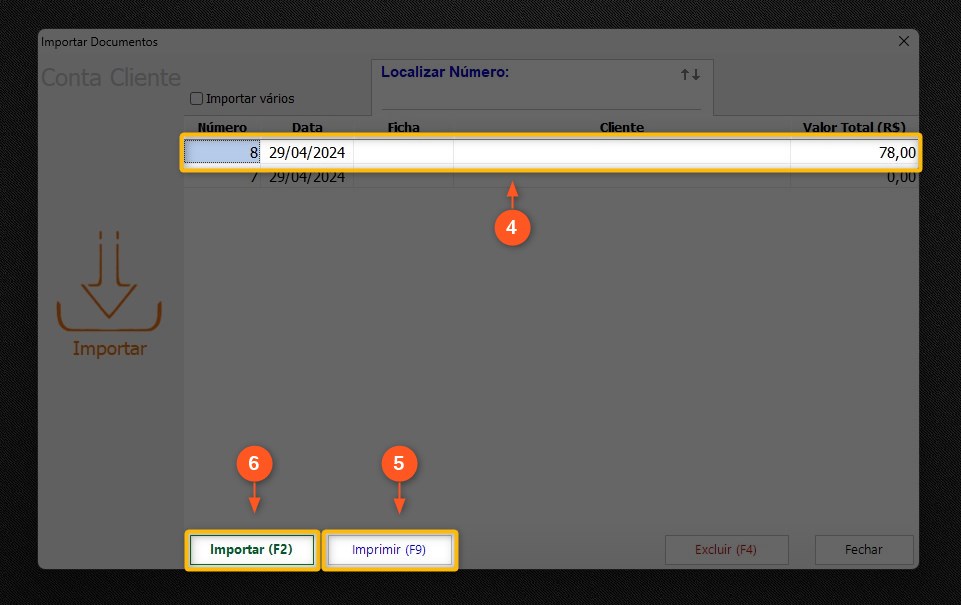Click the Cliente column header
This screenshot has height=605, width=961.
tap(621, 128)
